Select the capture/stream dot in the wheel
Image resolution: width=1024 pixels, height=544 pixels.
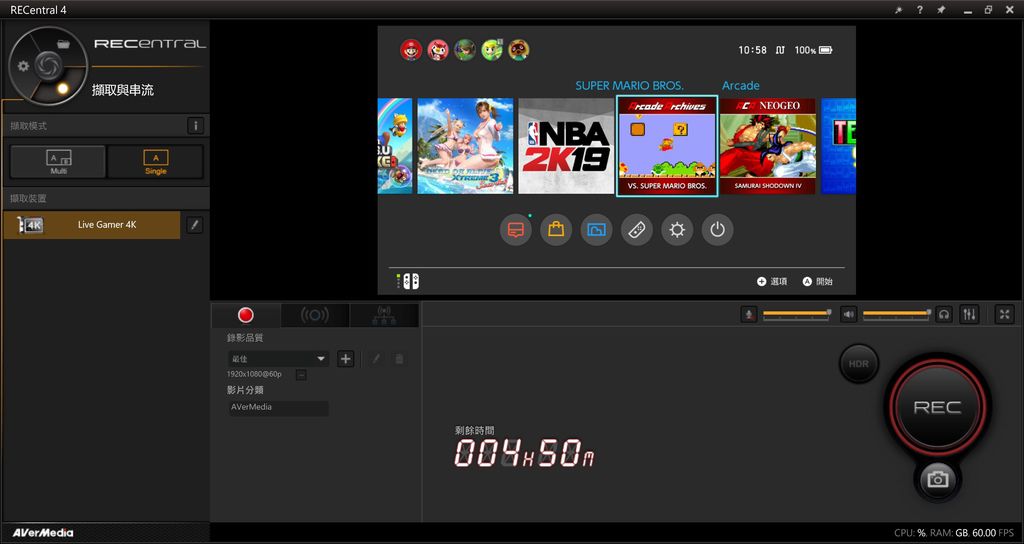pos(63,88)
